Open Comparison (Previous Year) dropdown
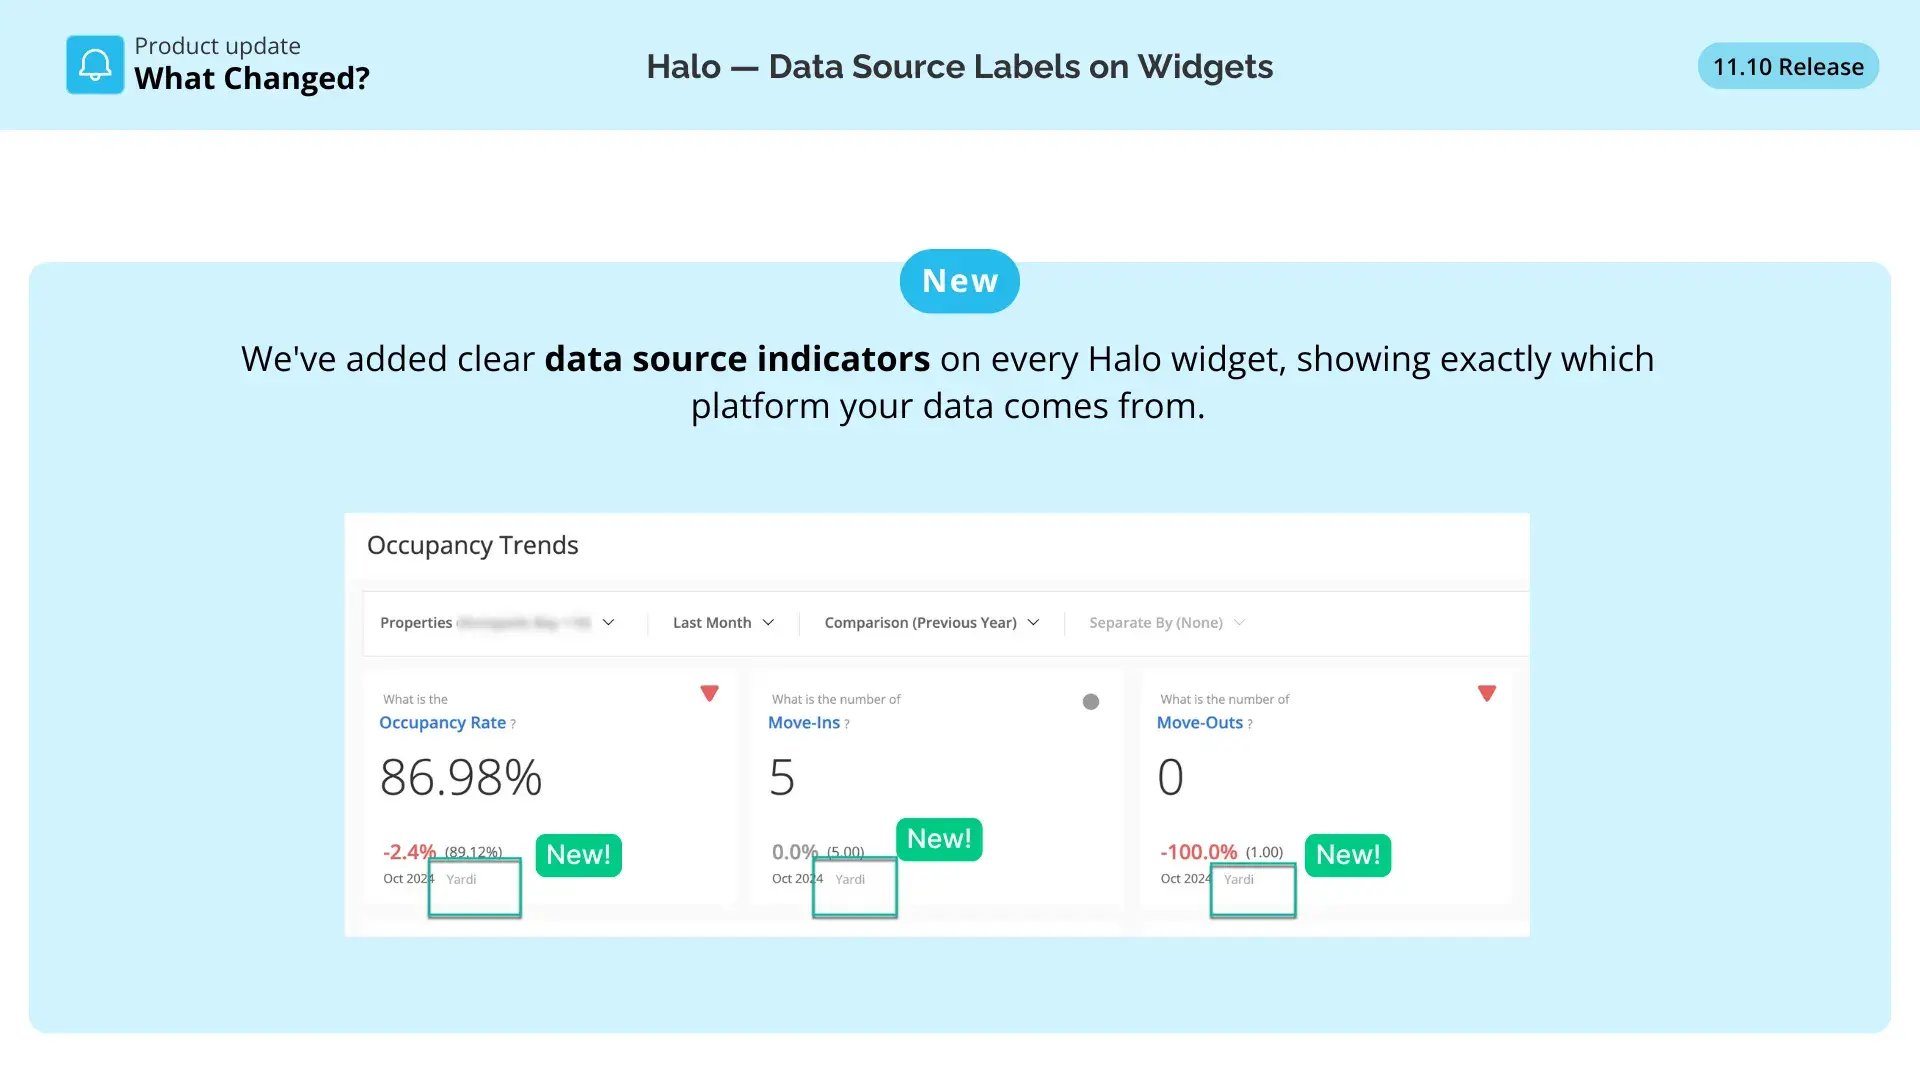 click(931, 623)
